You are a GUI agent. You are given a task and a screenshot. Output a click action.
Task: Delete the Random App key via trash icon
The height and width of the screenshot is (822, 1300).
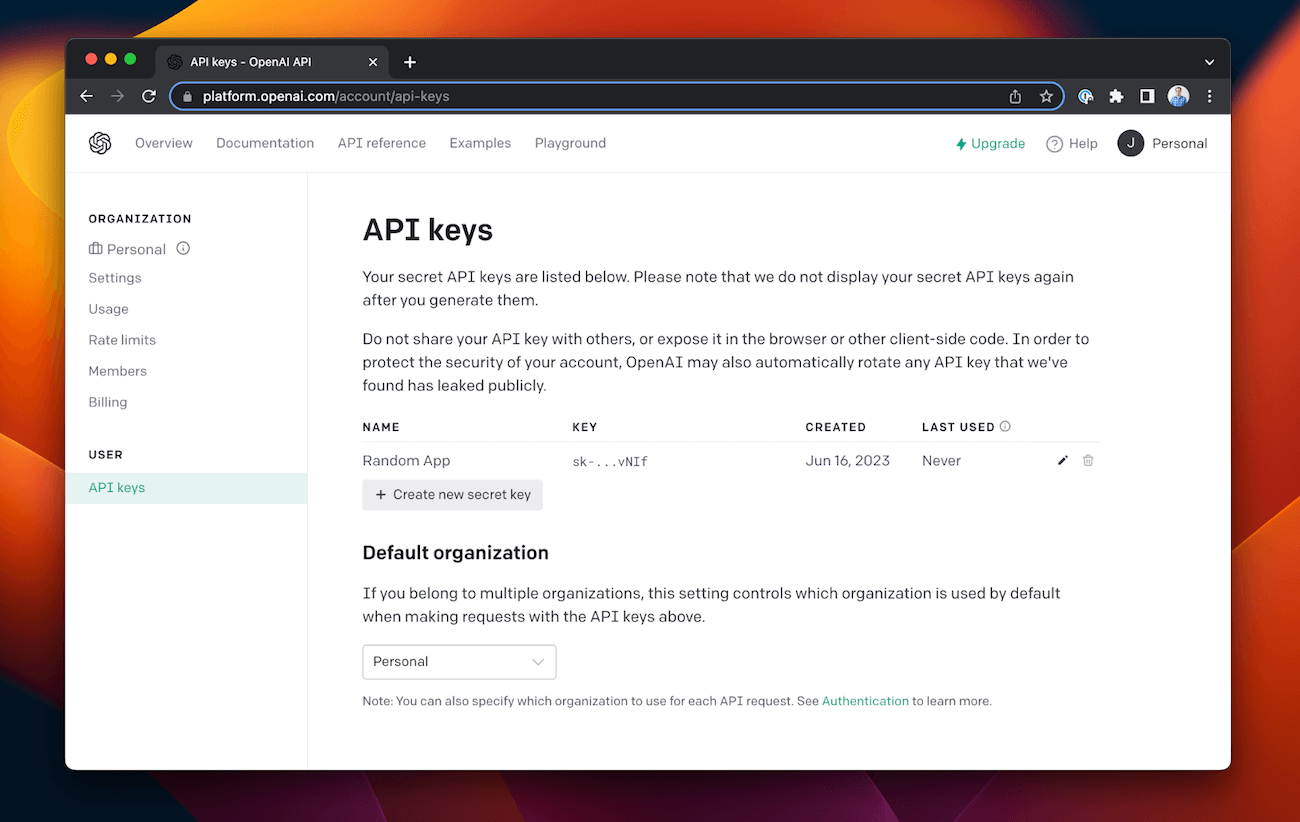(1087, 460)
